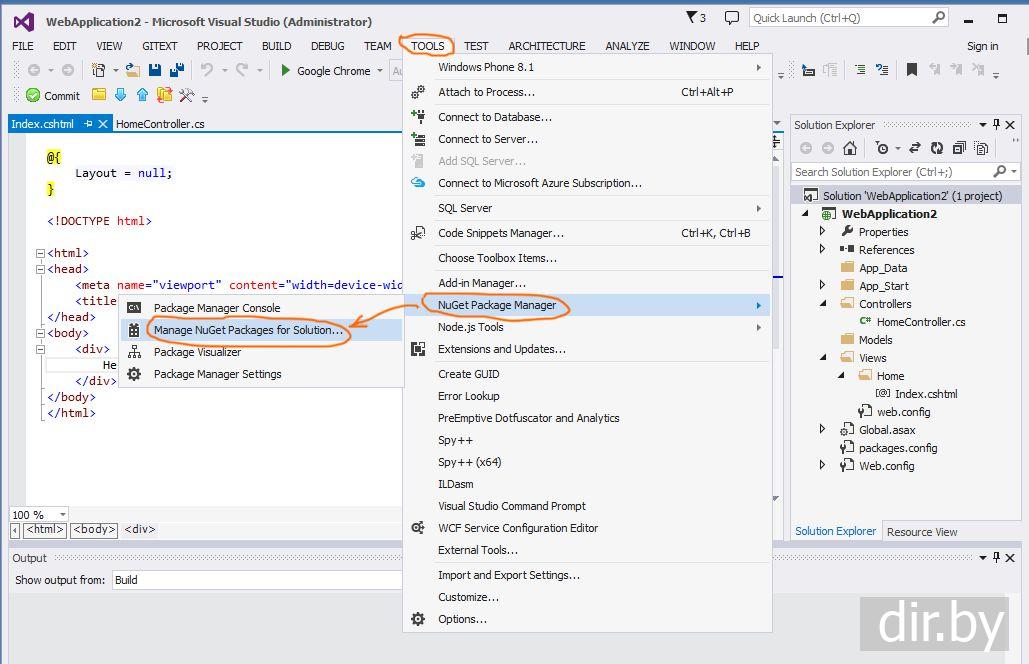This screenshot has height=664, width=1029.
Task: Expand the Properties node in Solution Explorer
Action: coord(823,232)
